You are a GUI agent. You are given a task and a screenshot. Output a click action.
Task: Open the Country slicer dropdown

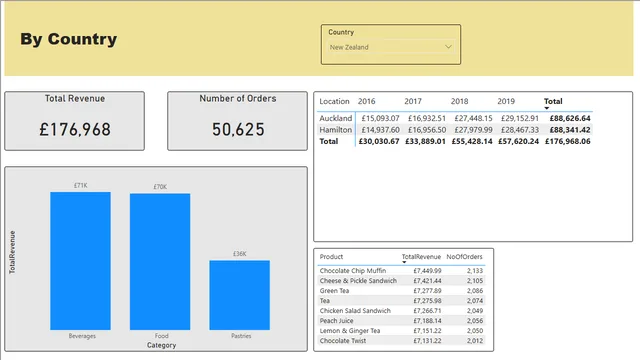pyautogui.click(x=391, y=47)
